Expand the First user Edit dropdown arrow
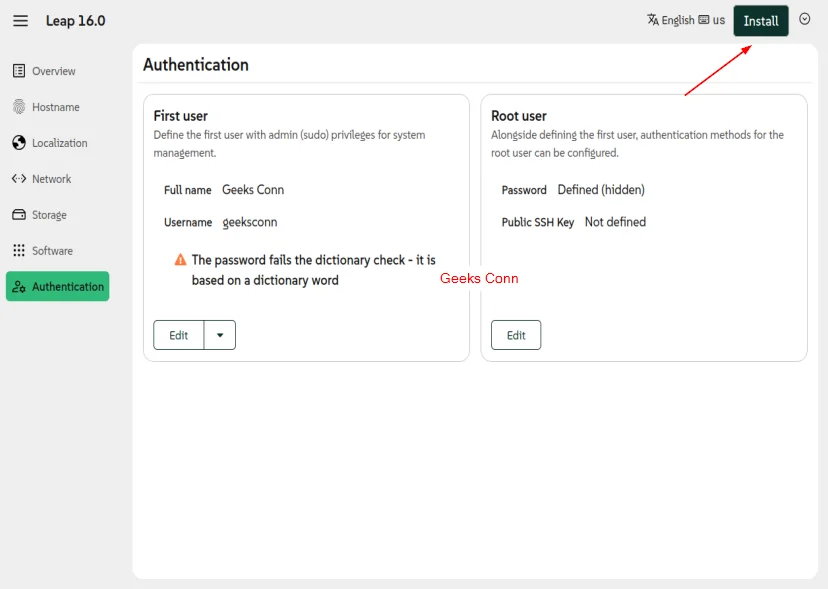Image resolution: width=828 pixels, height=589 pixels. pyautogui.click(x=220, y=335)
